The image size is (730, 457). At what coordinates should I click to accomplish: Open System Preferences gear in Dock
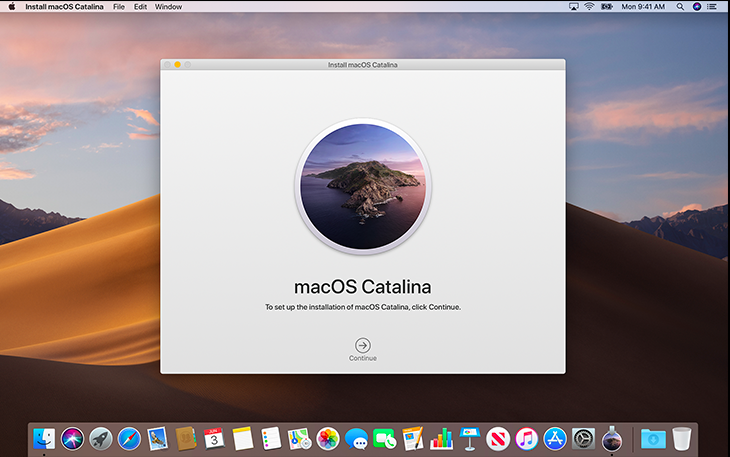pos(583,438)
